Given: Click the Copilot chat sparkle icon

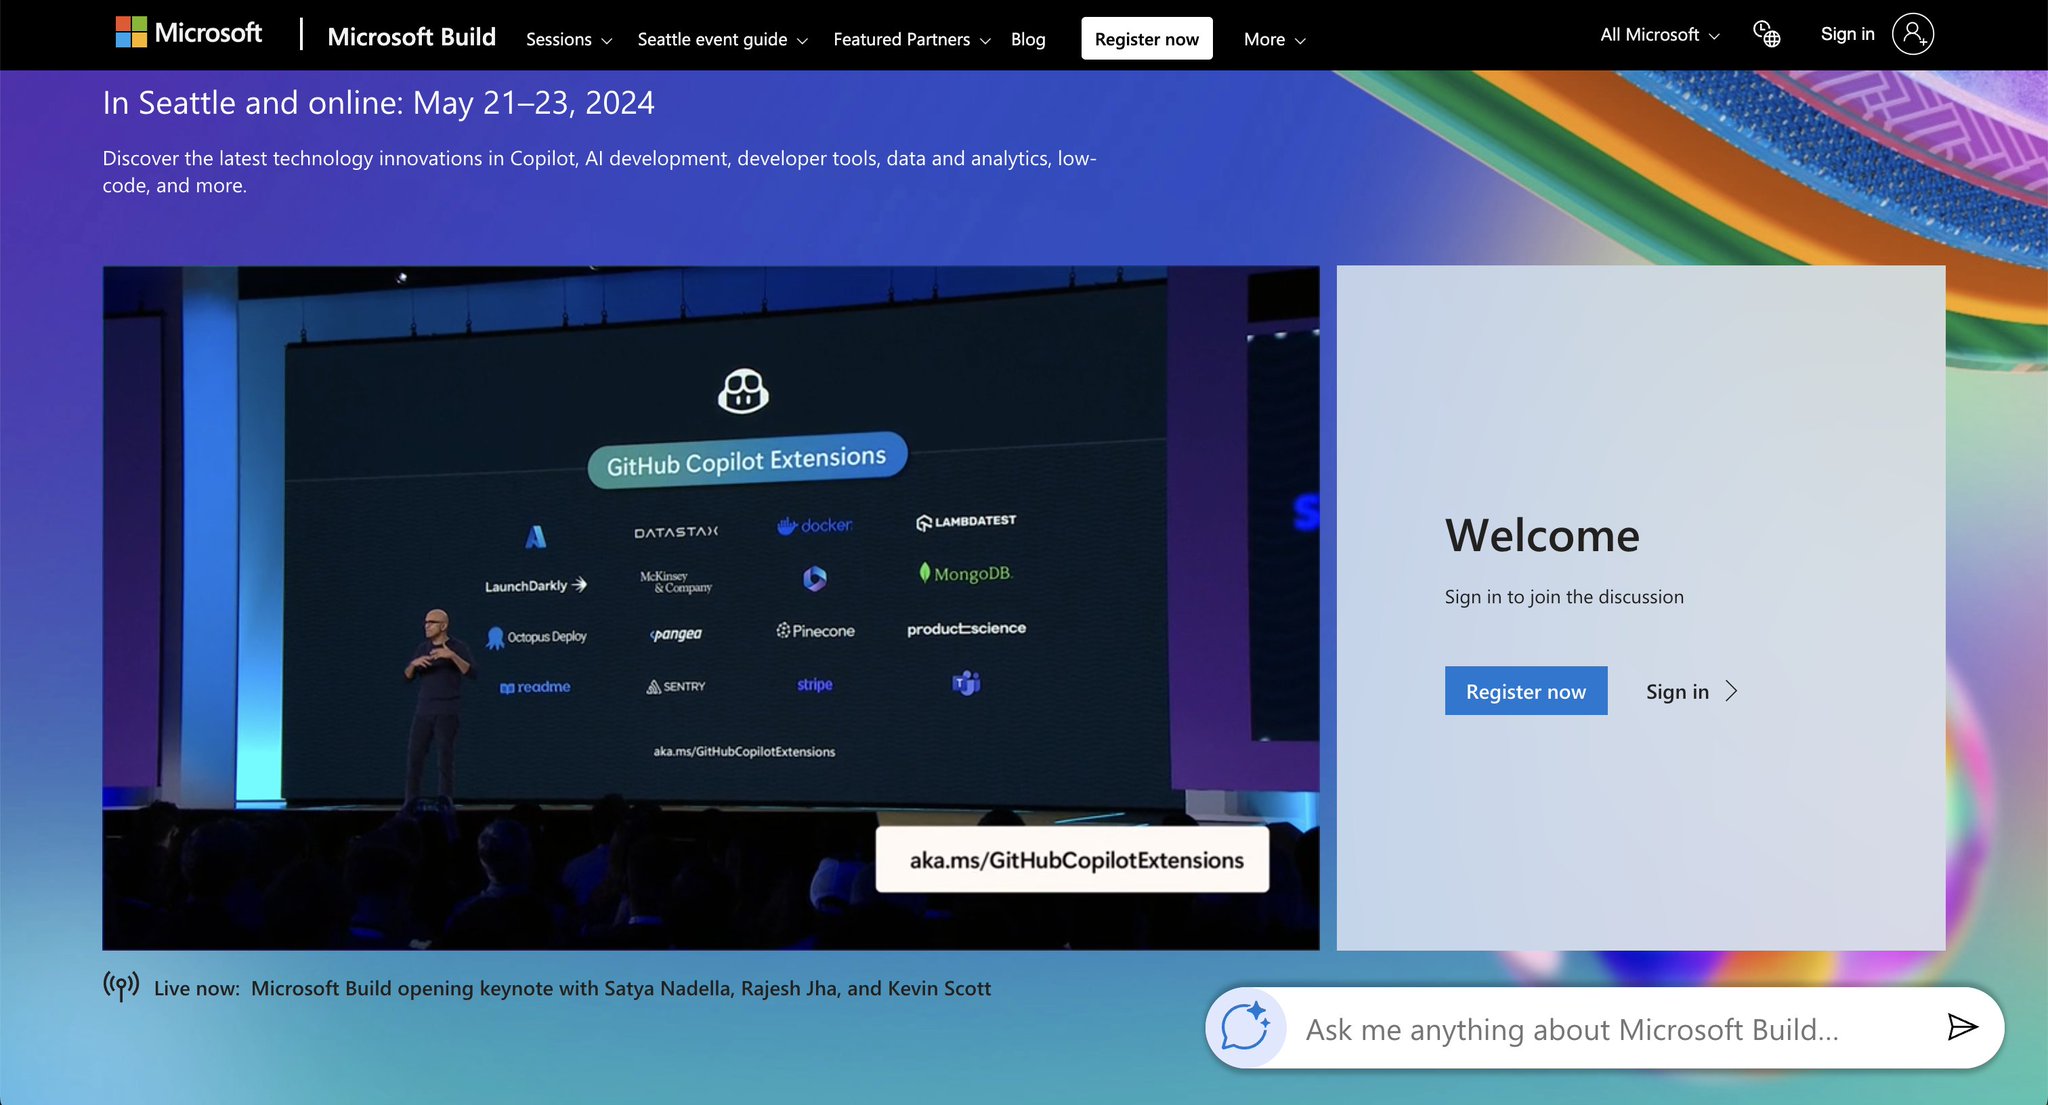Looking at the screenshot, I should [x=1245, y=1027].
